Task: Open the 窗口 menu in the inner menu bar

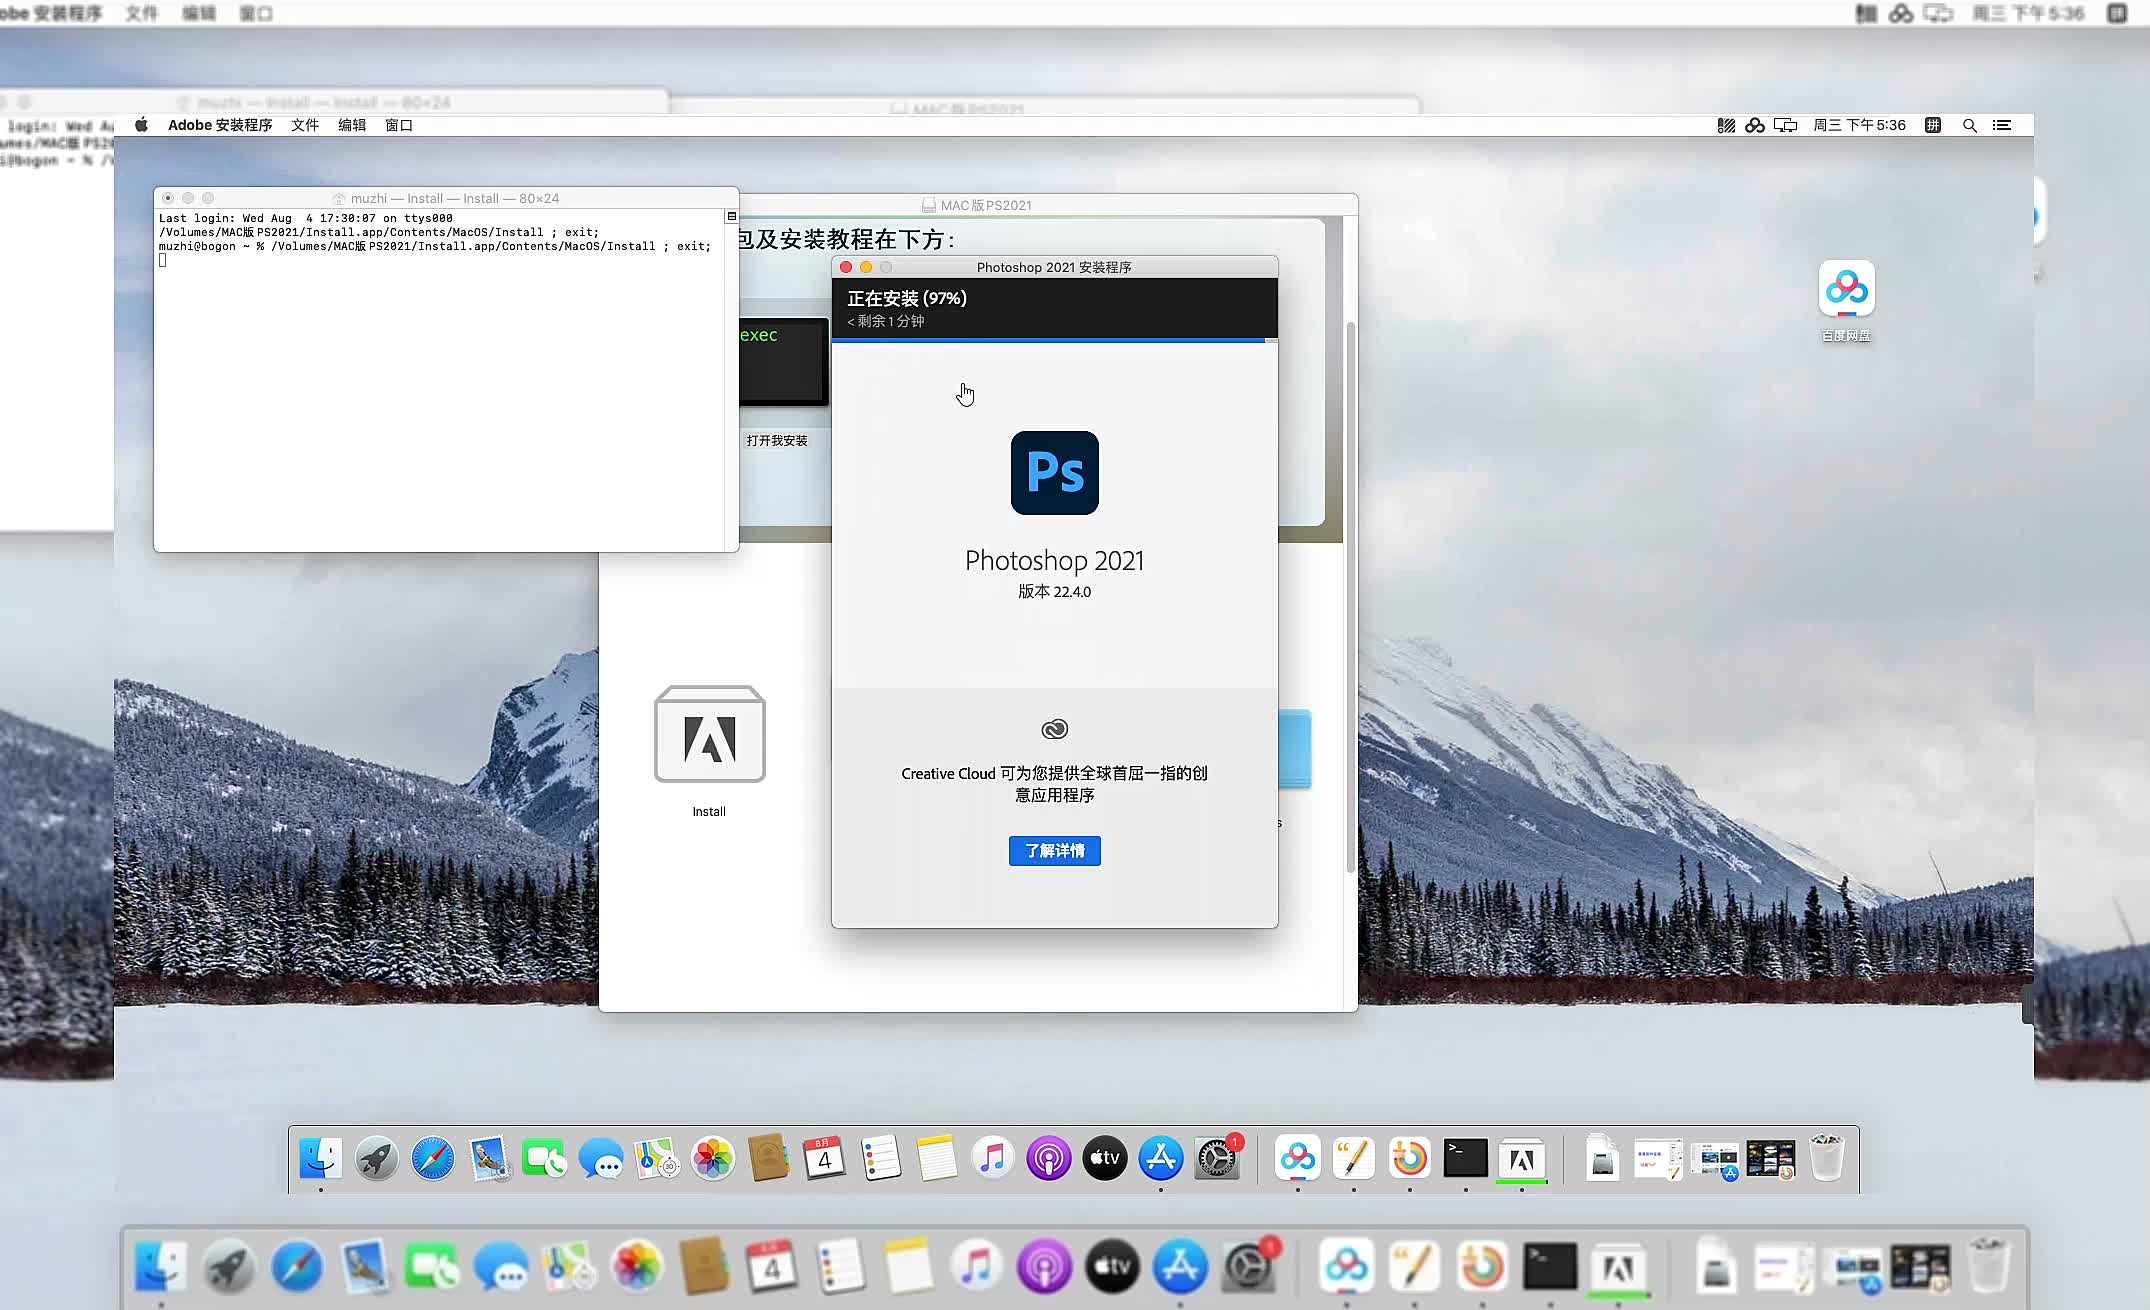Action: coord(399,125)
